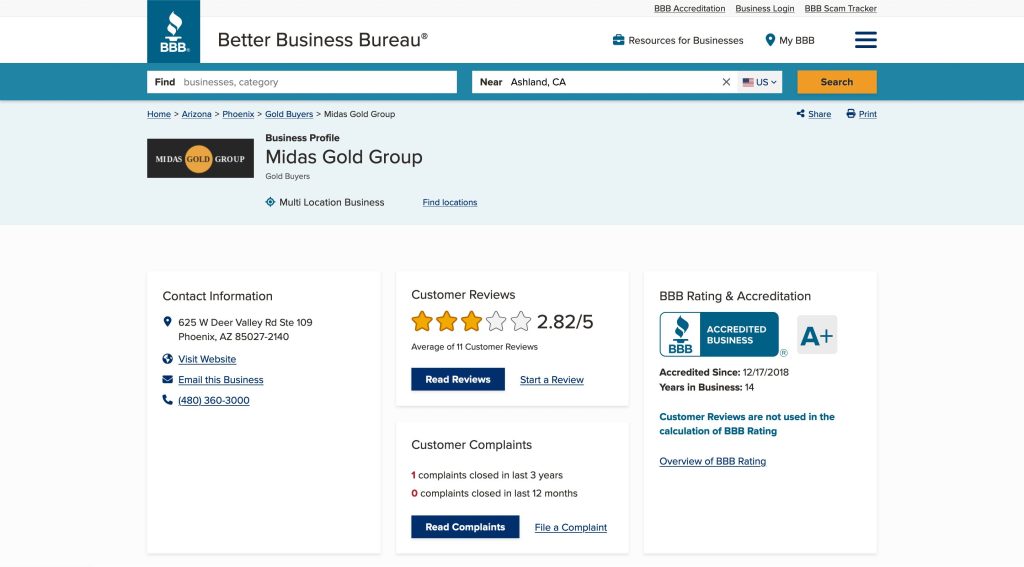
Task: Click the Print icon link
Action: coord(861,114)
